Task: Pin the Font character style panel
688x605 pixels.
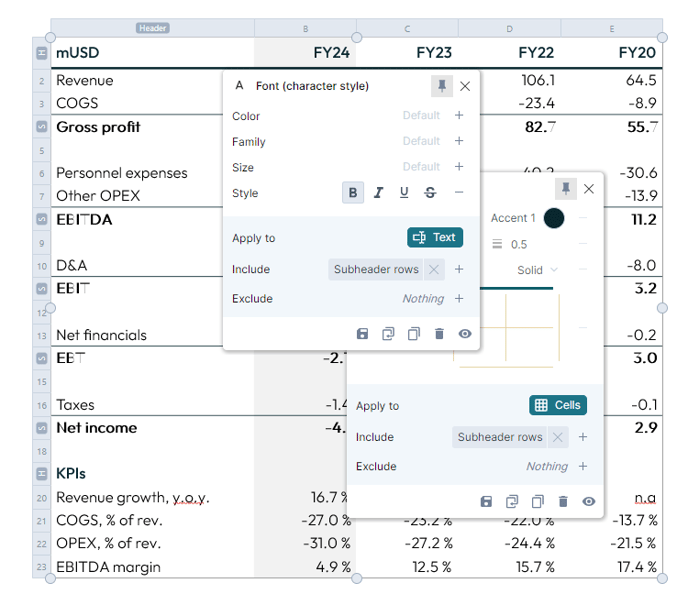Action: point(441,86)
